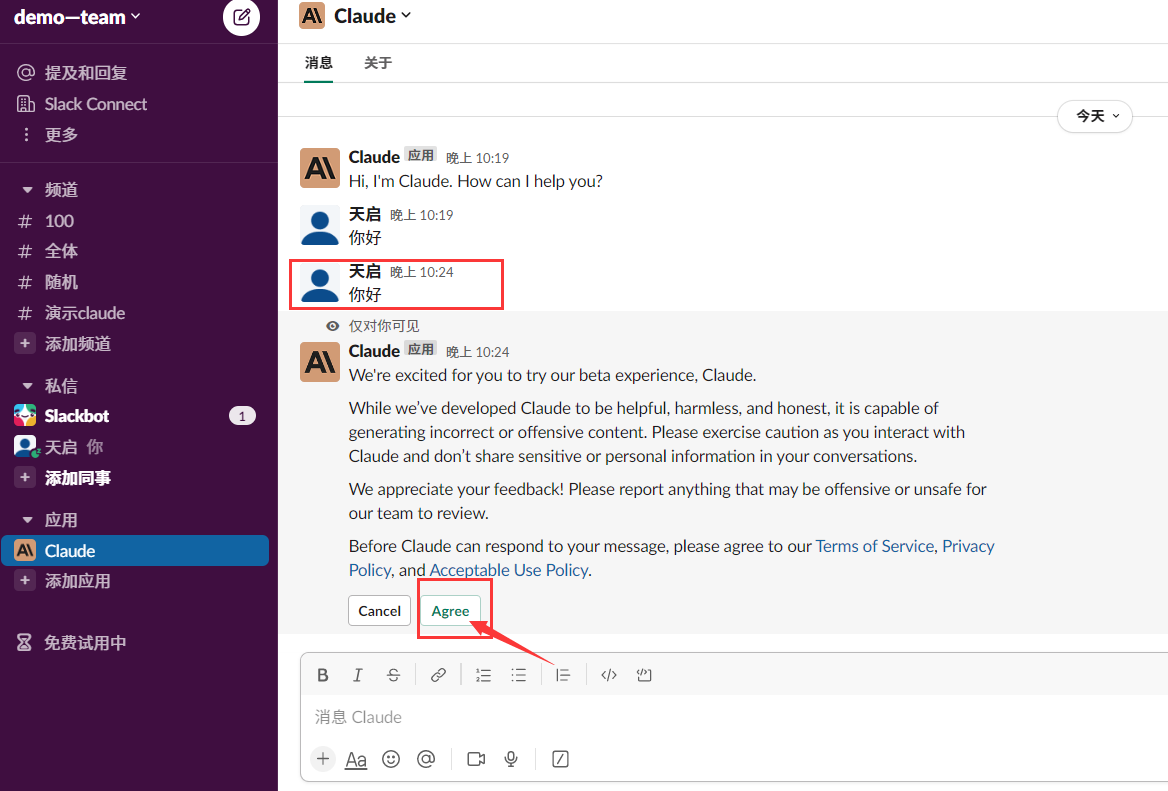
Task: Click 添加同事 plus icon
Action: (25, 477)
